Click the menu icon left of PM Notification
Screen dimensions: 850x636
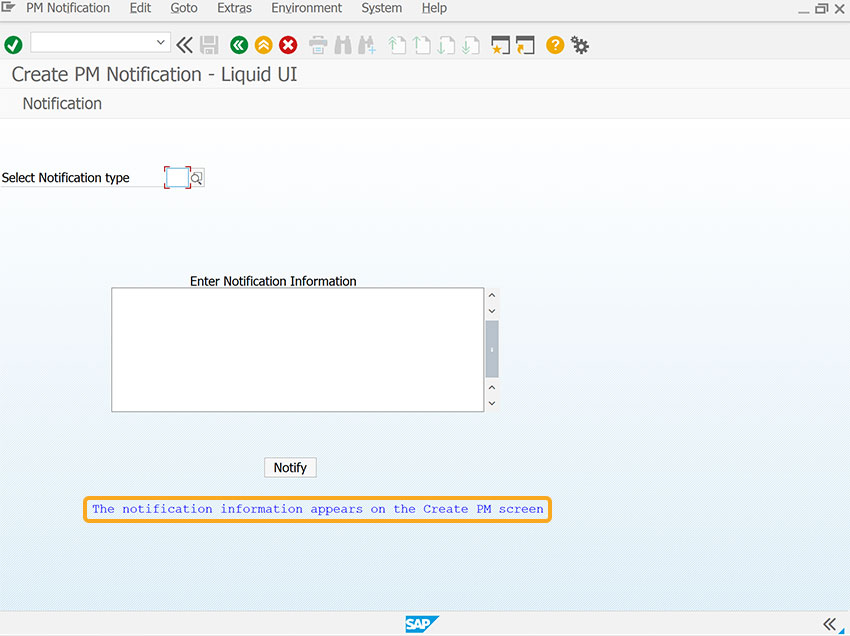click(8, 8)
